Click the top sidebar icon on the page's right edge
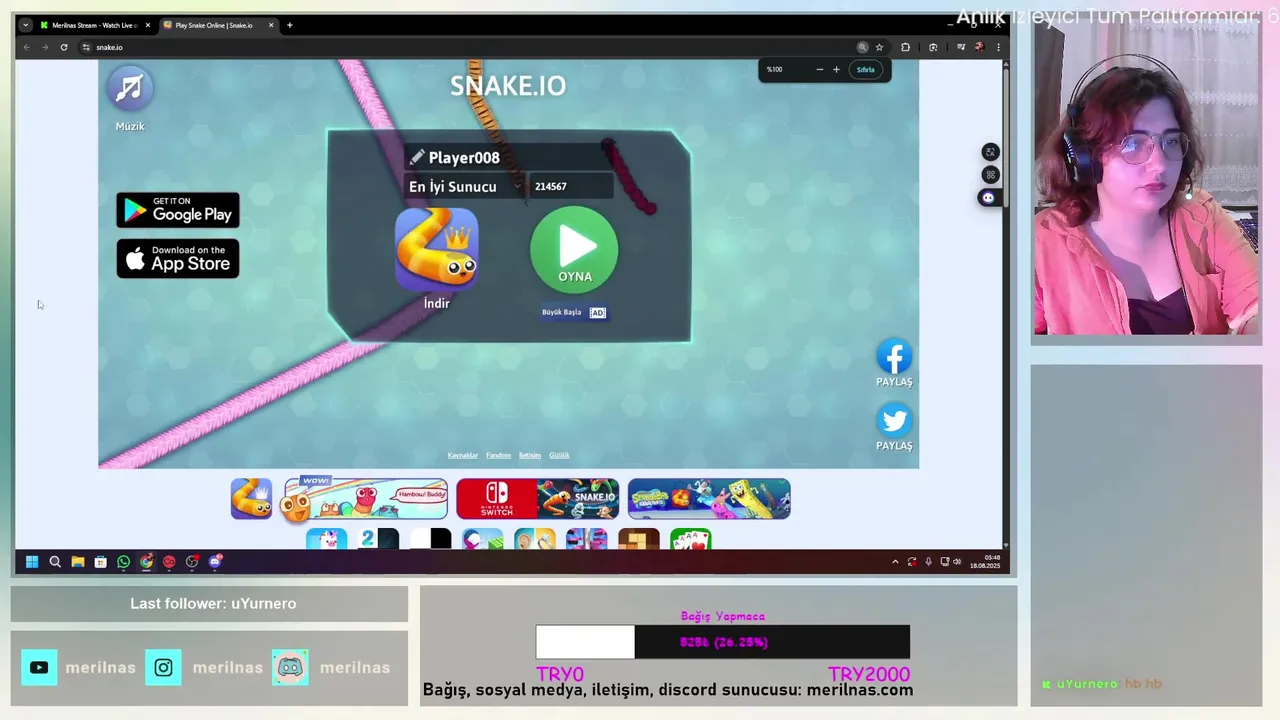The image size is (1280, 720). click(990, 152)
